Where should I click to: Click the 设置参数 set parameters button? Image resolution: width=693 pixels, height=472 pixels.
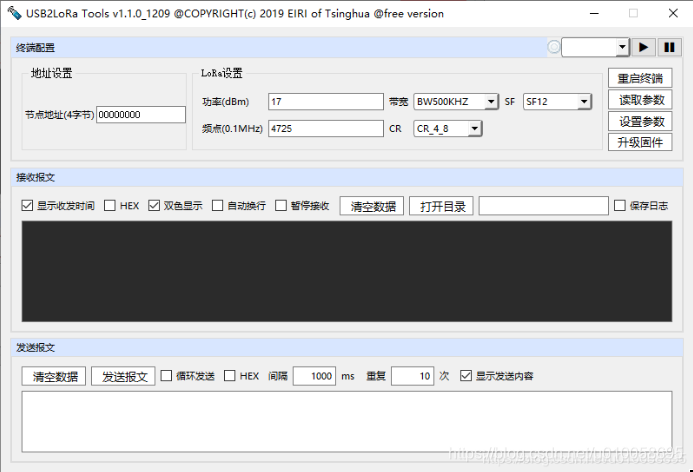click(x=640, y=121)
